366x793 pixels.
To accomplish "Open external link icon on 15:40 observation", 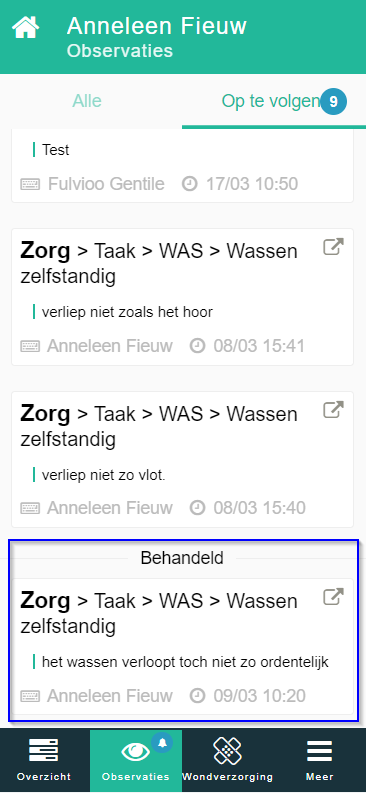I will pos(333,409).
